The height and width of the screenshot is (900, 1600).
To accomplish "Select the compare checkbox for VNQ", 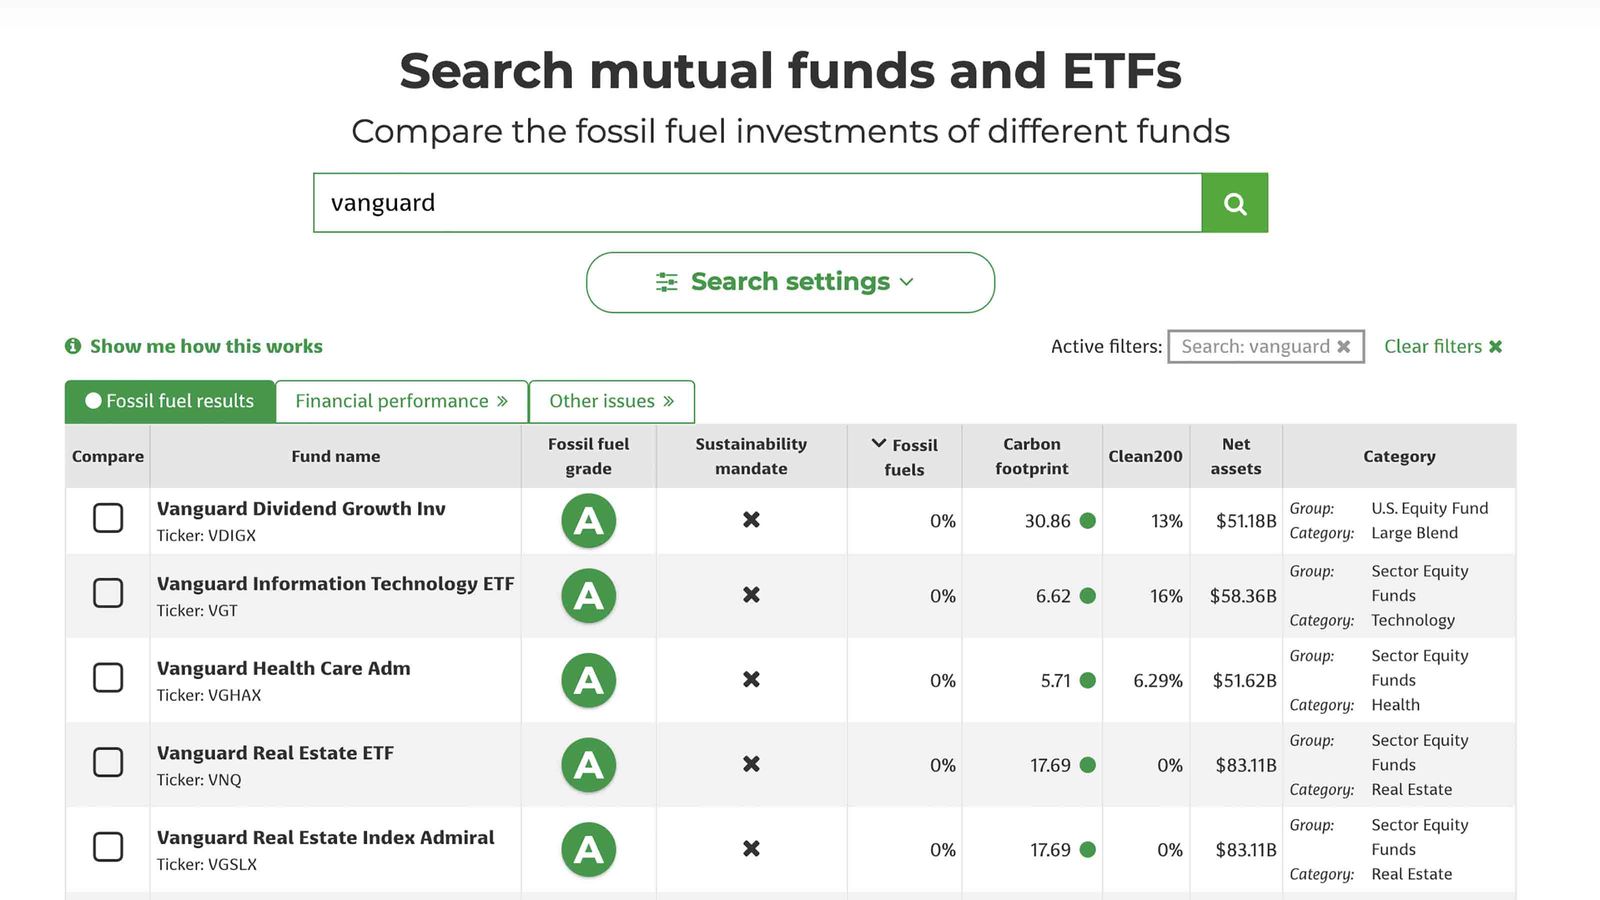I will click(107, 761).
